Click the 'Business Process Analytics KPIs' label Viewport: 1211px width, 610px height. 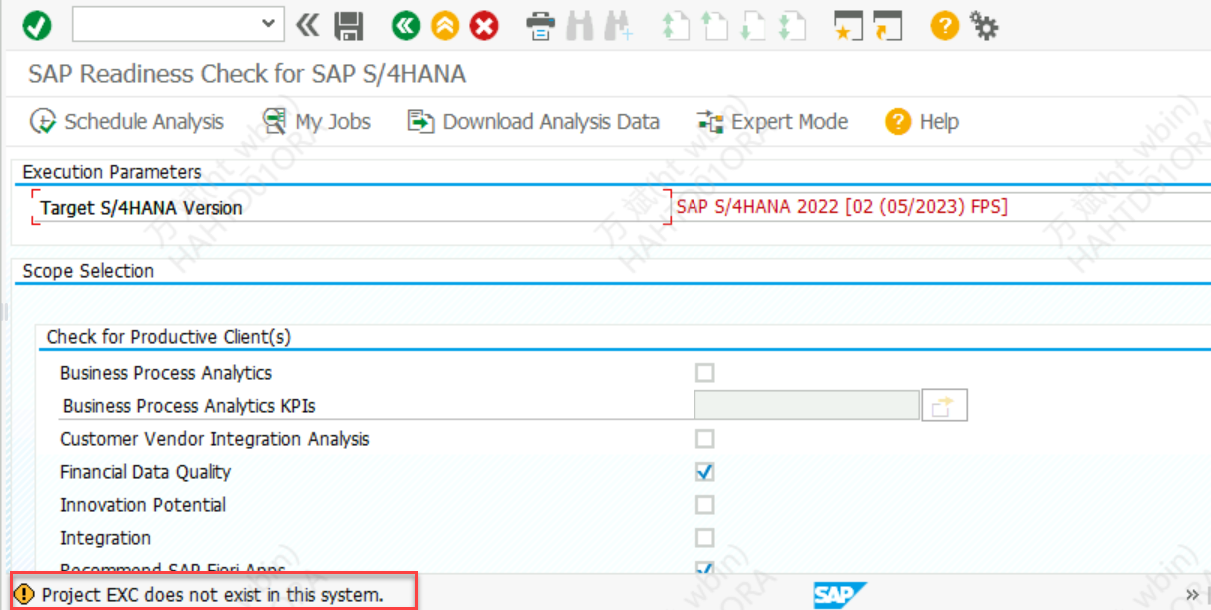pos(189,406)
